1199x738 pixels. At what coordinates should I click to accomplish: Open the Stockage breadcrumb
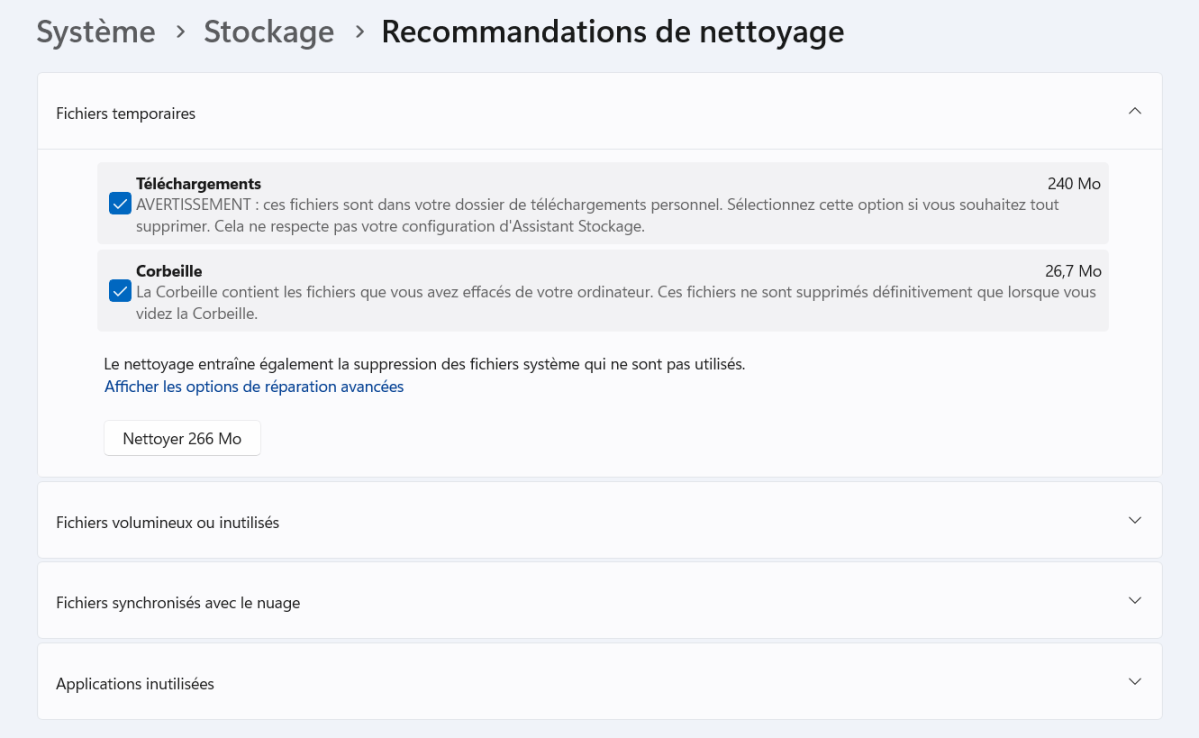pyautogui.click(x=268, y=32)
